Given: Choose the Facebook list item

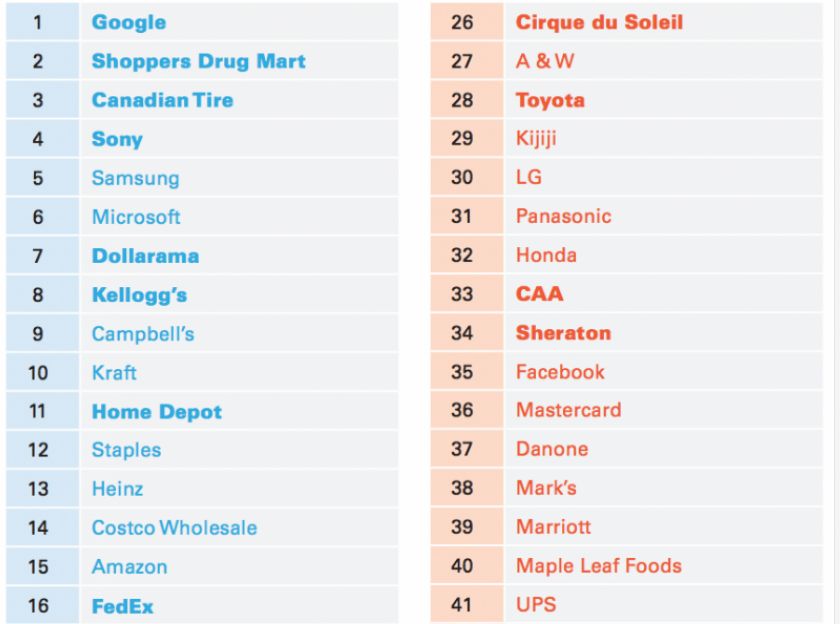Looking at the screenshot, I should point(560,372).
